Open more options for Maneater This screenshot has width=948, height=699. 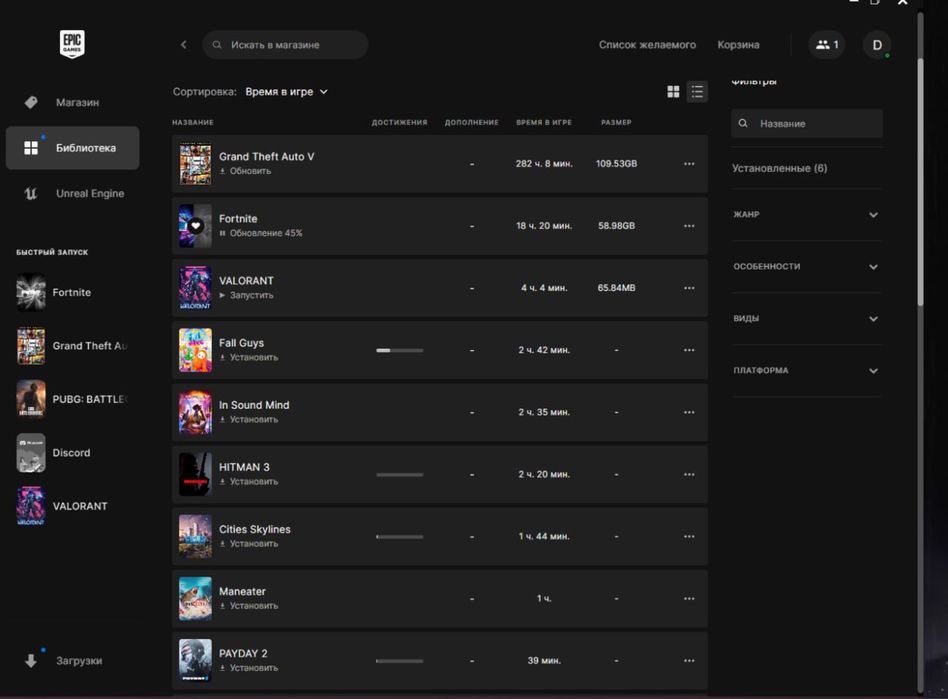(x=689, y=599)
